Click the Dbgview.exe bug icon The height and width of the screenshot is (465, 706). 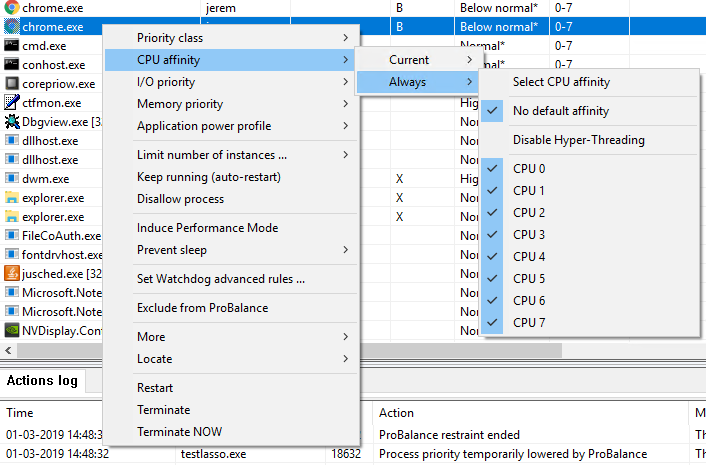12,122
